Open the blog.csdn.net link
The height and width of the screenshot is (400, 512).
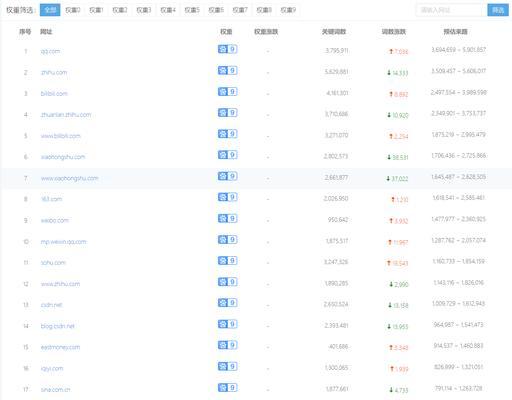(x=57, y=326)
